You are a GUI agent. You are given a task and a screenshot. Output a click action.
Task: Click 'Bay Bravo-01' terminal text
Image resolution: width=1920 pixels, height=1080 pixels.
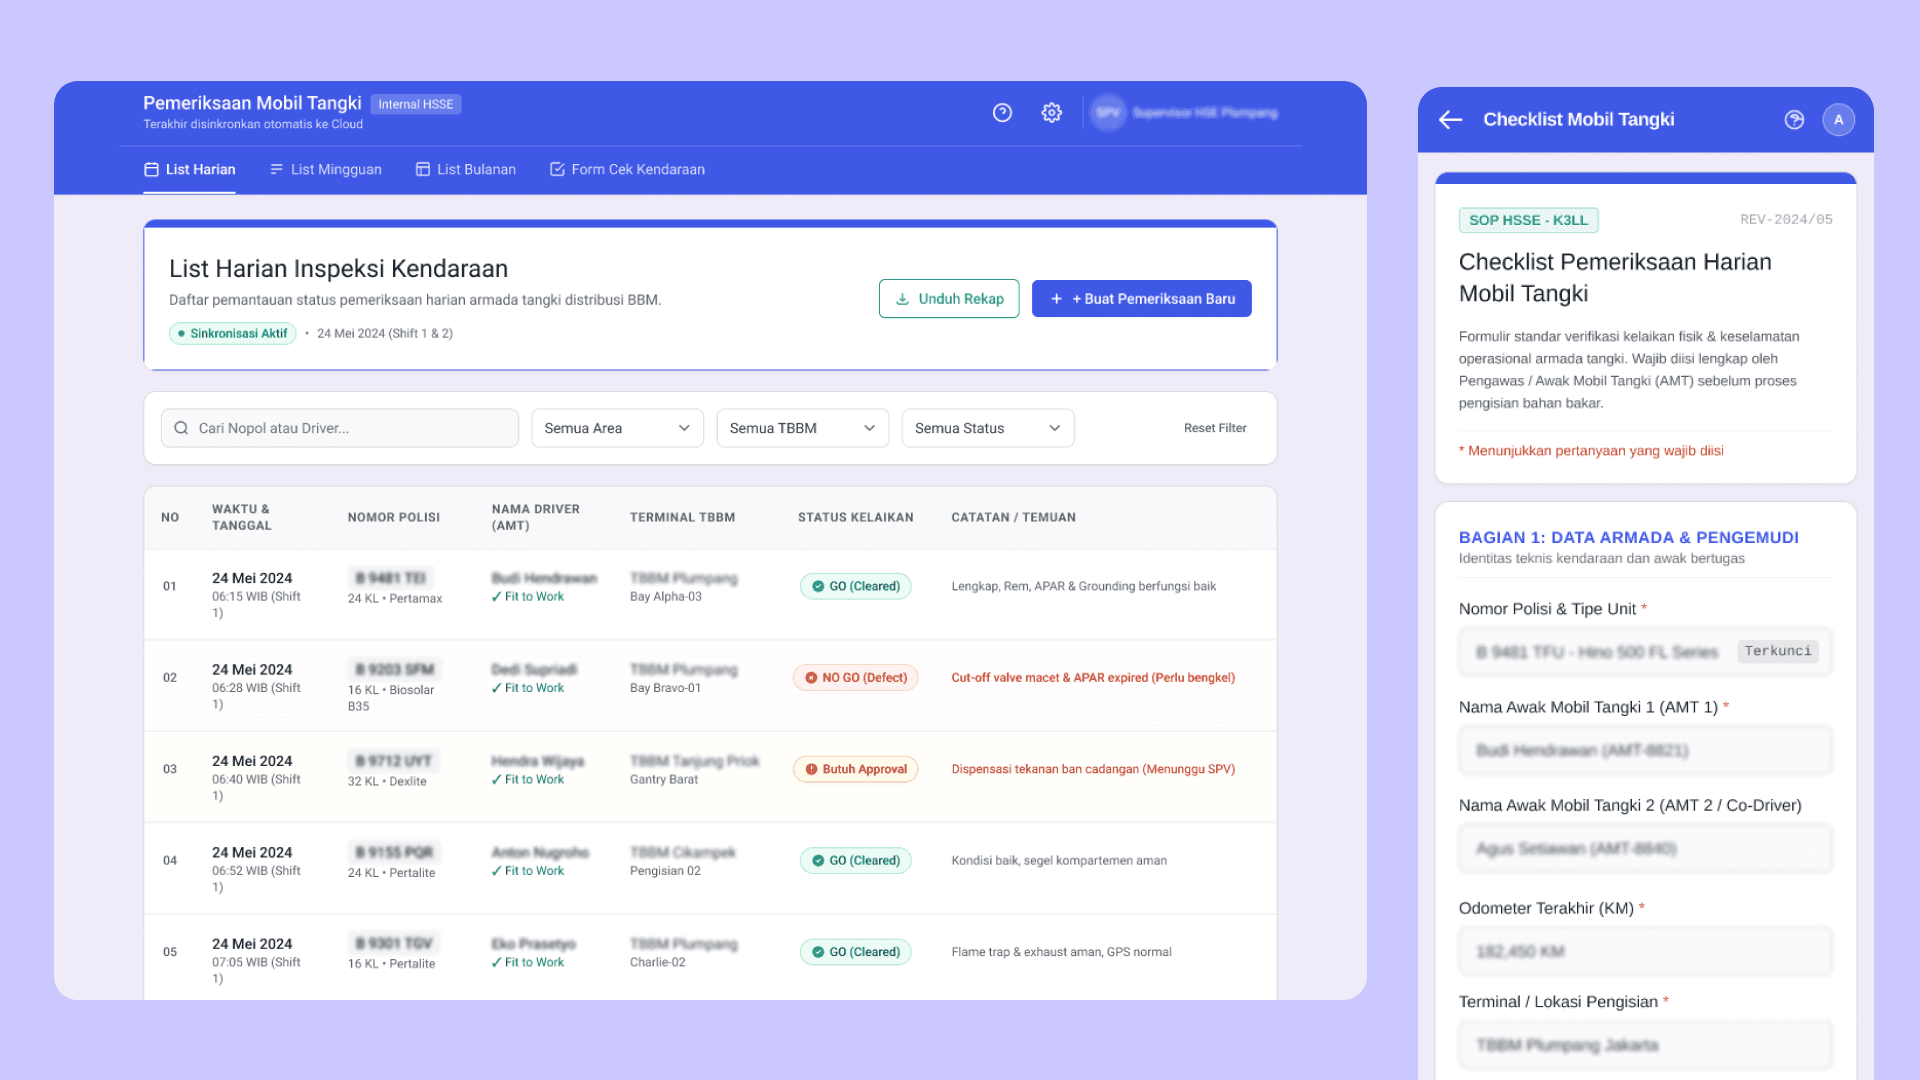tap(666, 688)
